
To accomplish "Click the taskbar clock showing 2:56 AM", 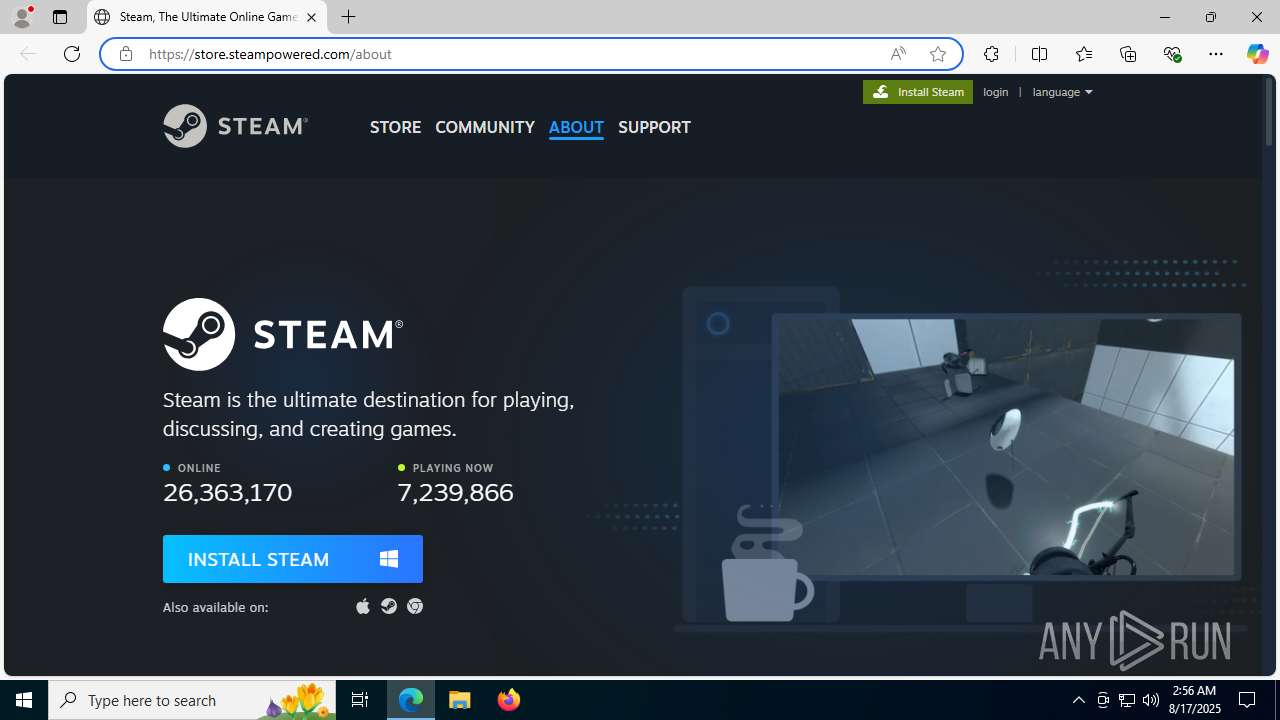I will click(x=1194, y=699).
